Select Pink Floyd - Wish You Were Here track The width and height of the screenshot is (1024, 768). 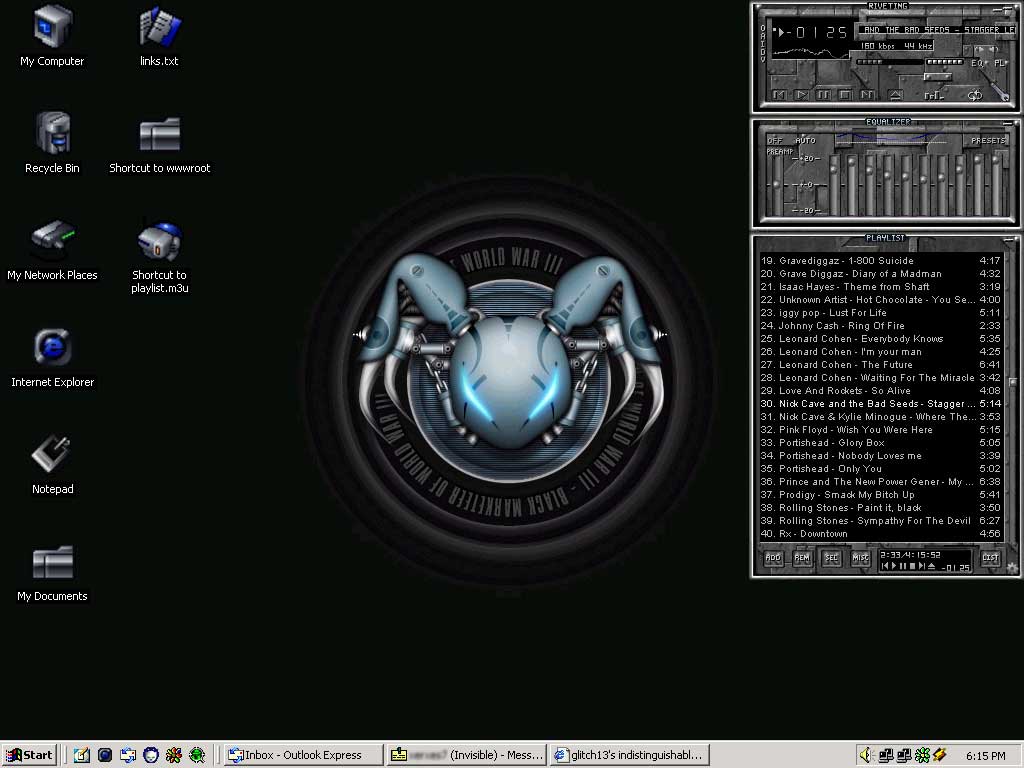pos(855,430)
